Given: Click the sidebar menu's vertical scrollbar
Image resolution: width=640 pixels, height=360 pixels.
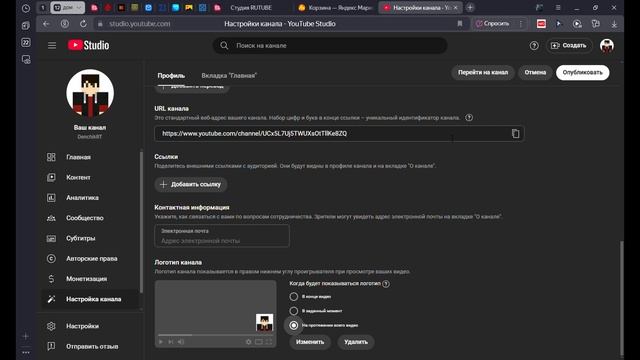Looking at the screenshot, I should [141, 222].
